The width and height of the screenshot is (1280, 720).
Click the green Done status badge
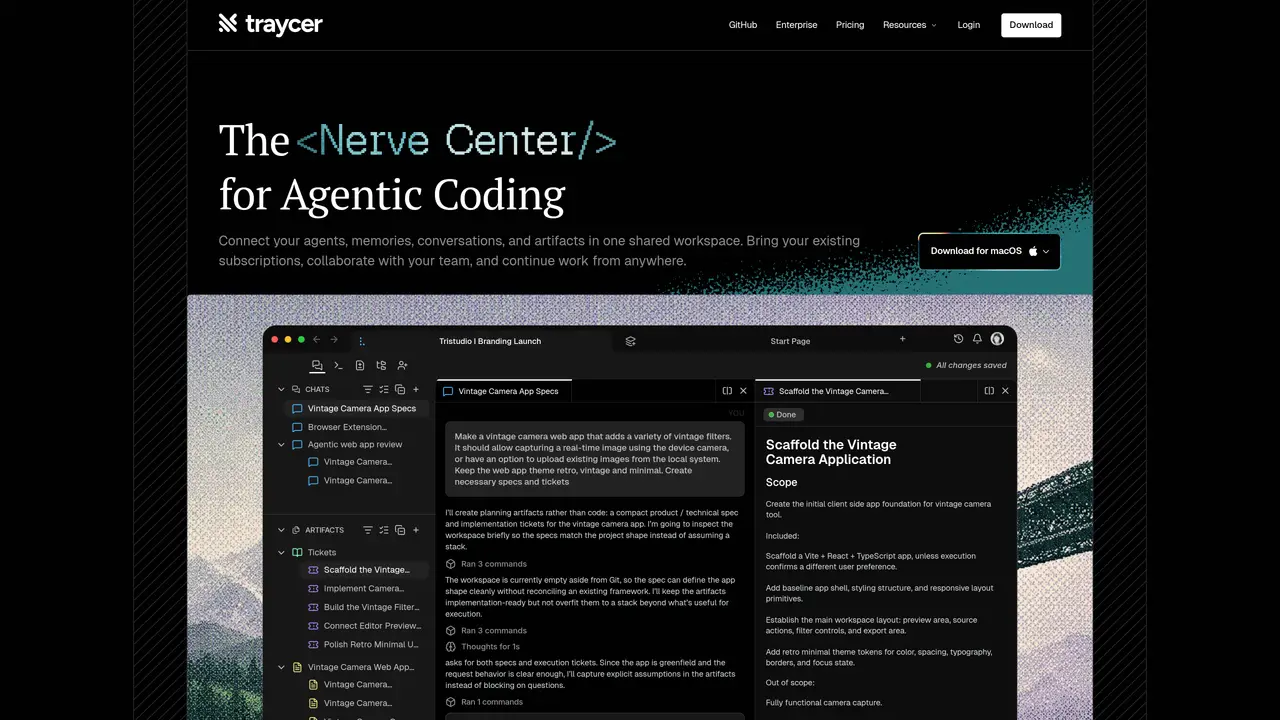pyautogui.click(x=783, y=415)
